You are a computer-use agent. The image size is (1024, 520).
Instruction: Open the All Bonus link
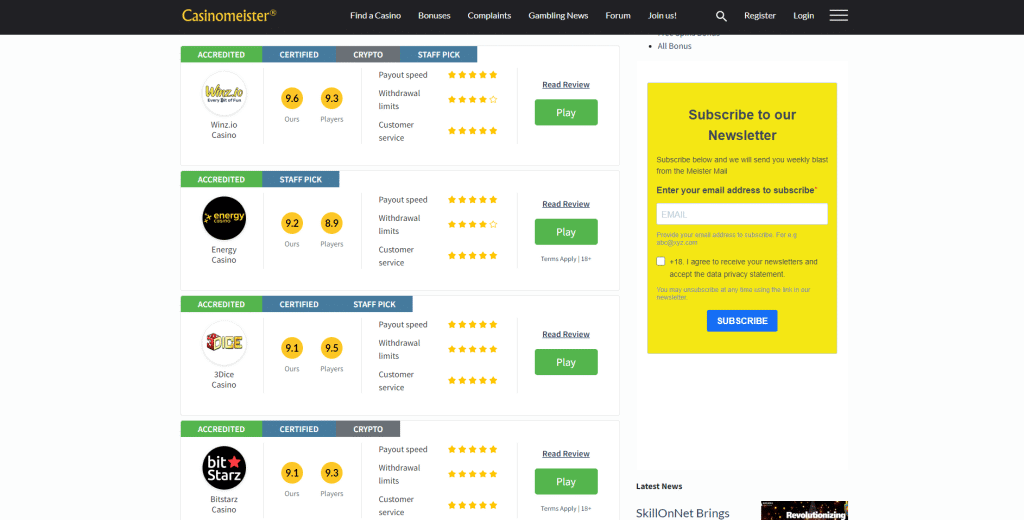675,46
